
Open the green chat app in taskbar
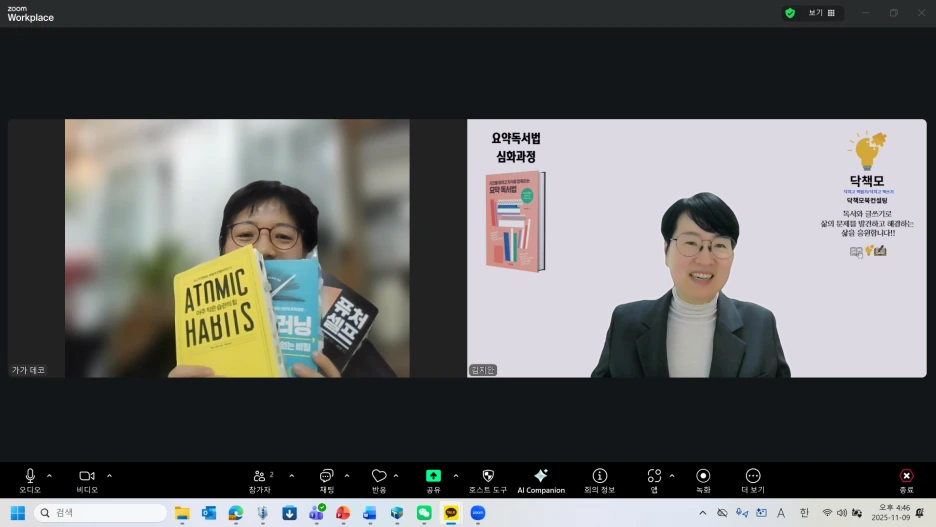point(424,513)
